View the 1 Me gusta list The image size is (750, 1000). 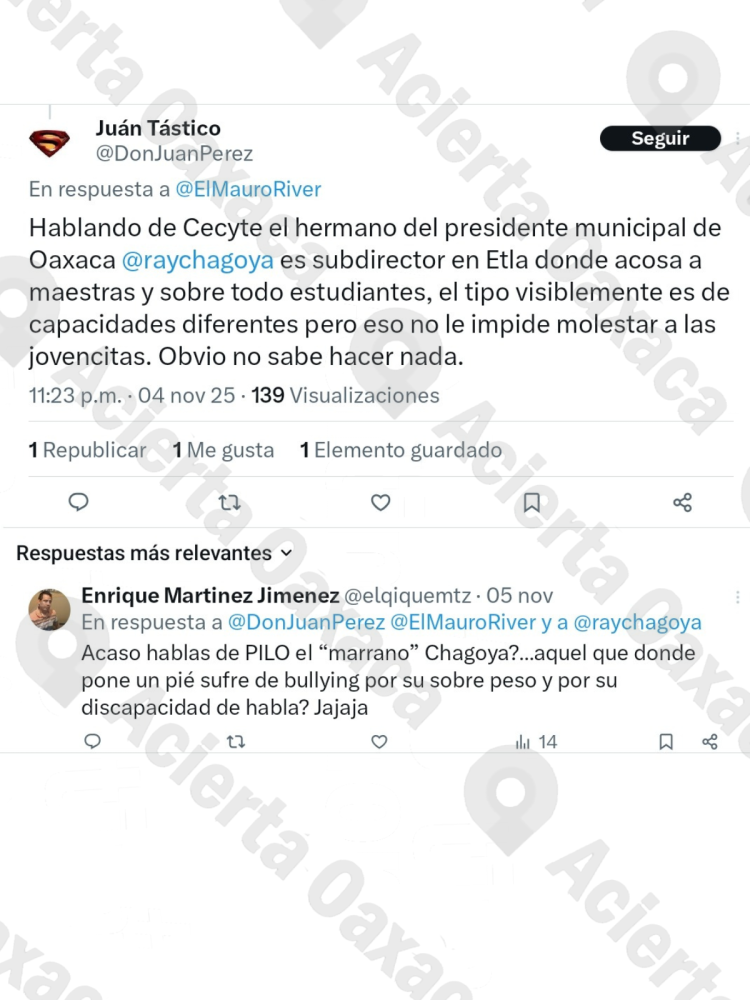coord(223,450)
